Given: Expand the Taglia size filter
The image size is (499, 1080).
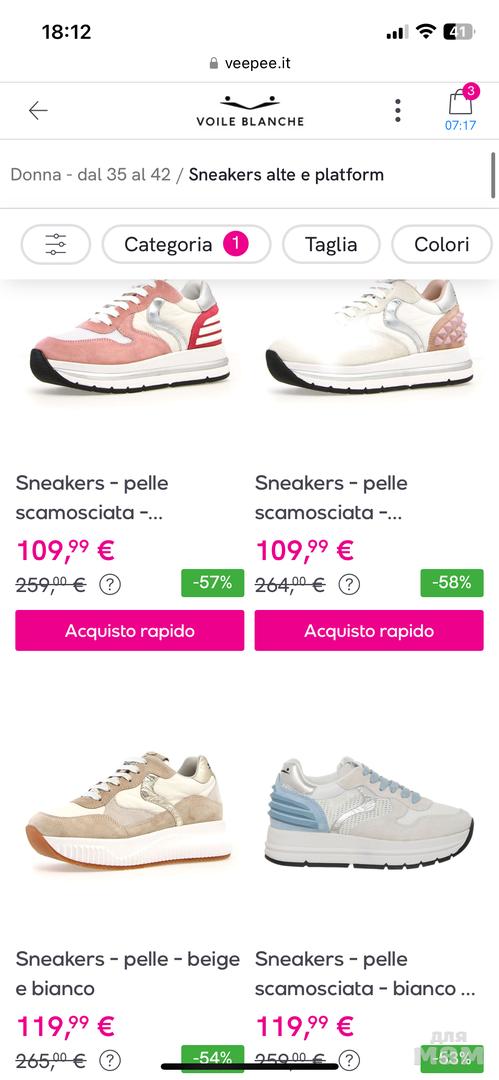Looking at the screenshot, I should (x=332, y=245).
